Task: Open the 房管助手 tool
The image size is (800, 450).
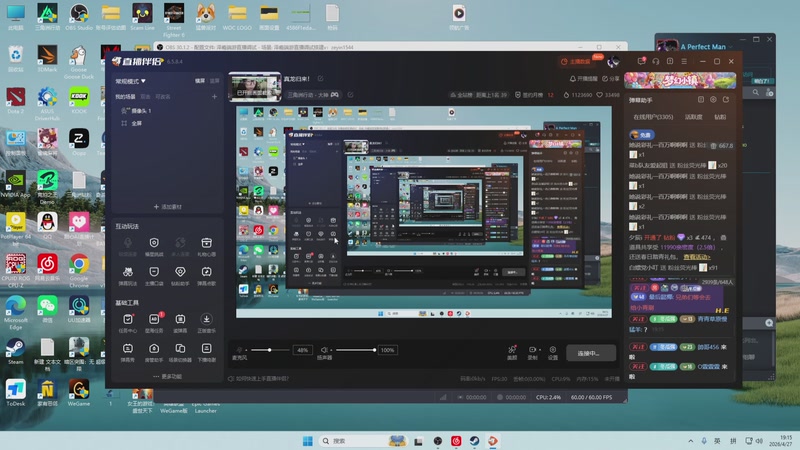Action: (154, 352)
